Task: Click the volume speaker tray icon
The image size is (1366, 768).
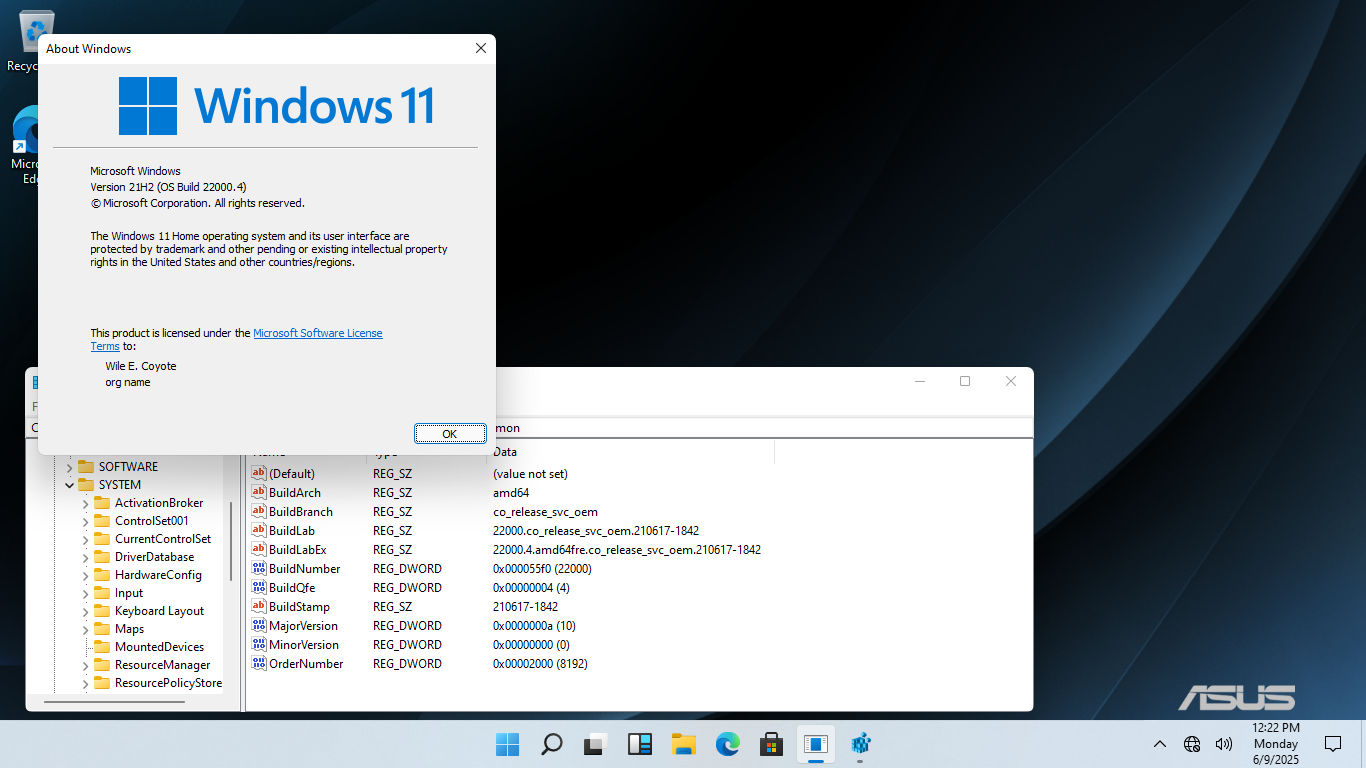Action: 1223,744
